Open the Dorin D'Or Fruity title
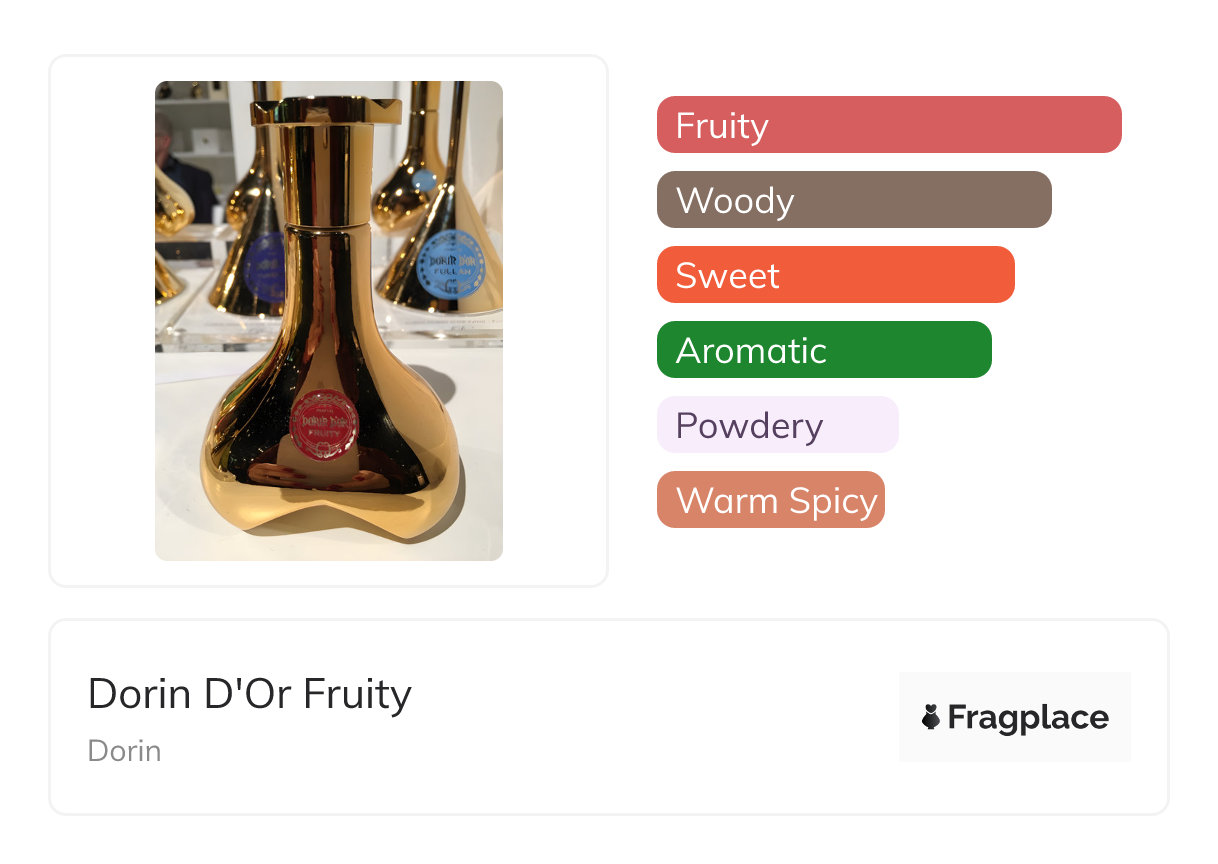The width and height of the screenshot is (1218, 864). coord(249,693)
